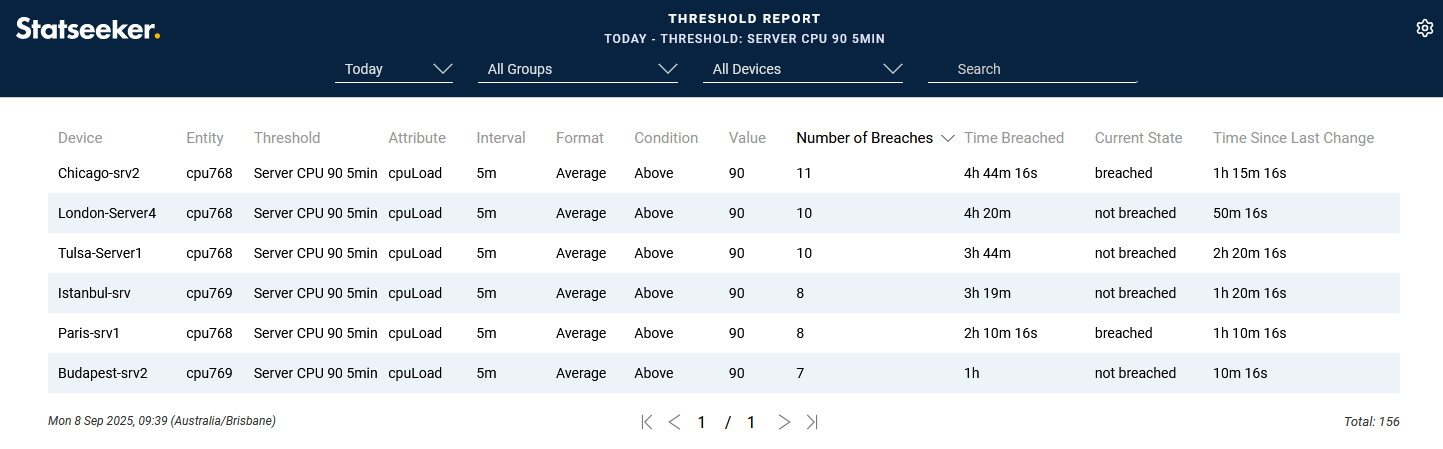Click the current page number field
The width and height of the screenshot is (1443, 449).
pyautogui.click(x=702, y=422)
